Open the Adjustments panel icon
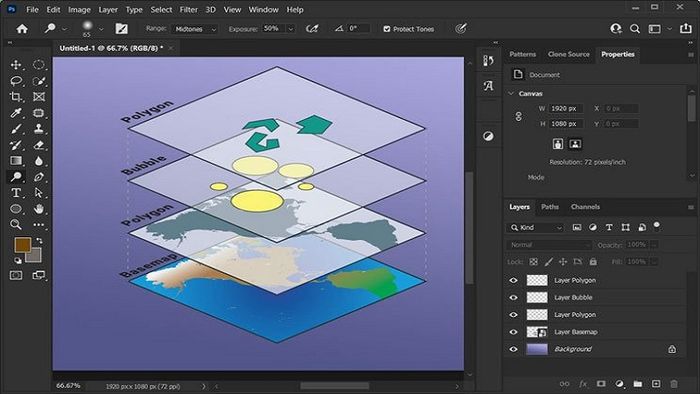This screenshot has height=394, width=700. click(x=488, y=136)
